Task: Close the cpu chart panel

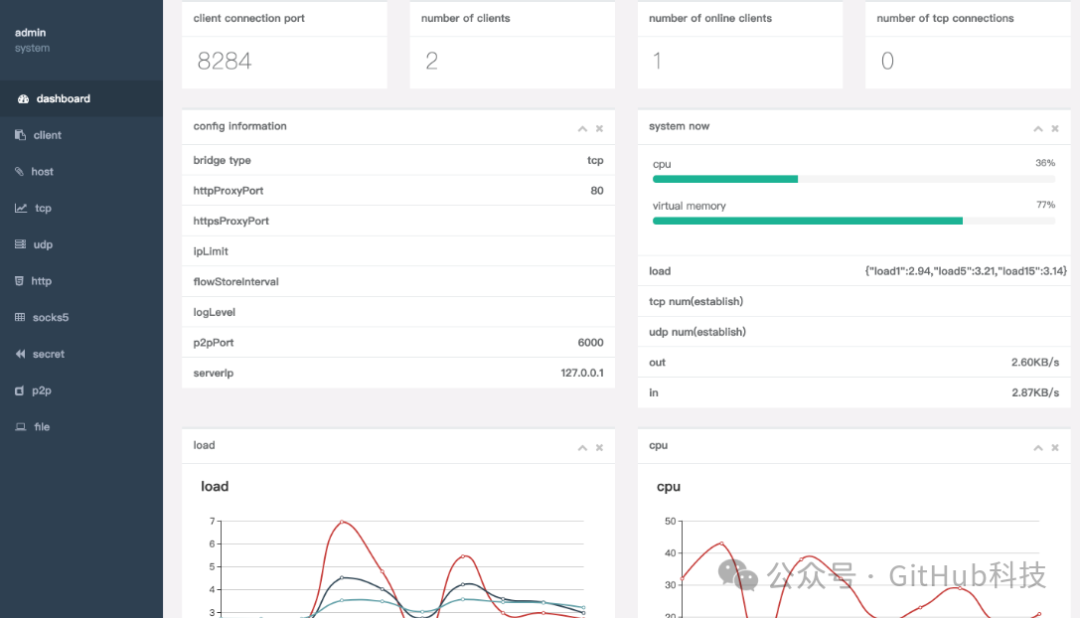Action: [1055, 448]
